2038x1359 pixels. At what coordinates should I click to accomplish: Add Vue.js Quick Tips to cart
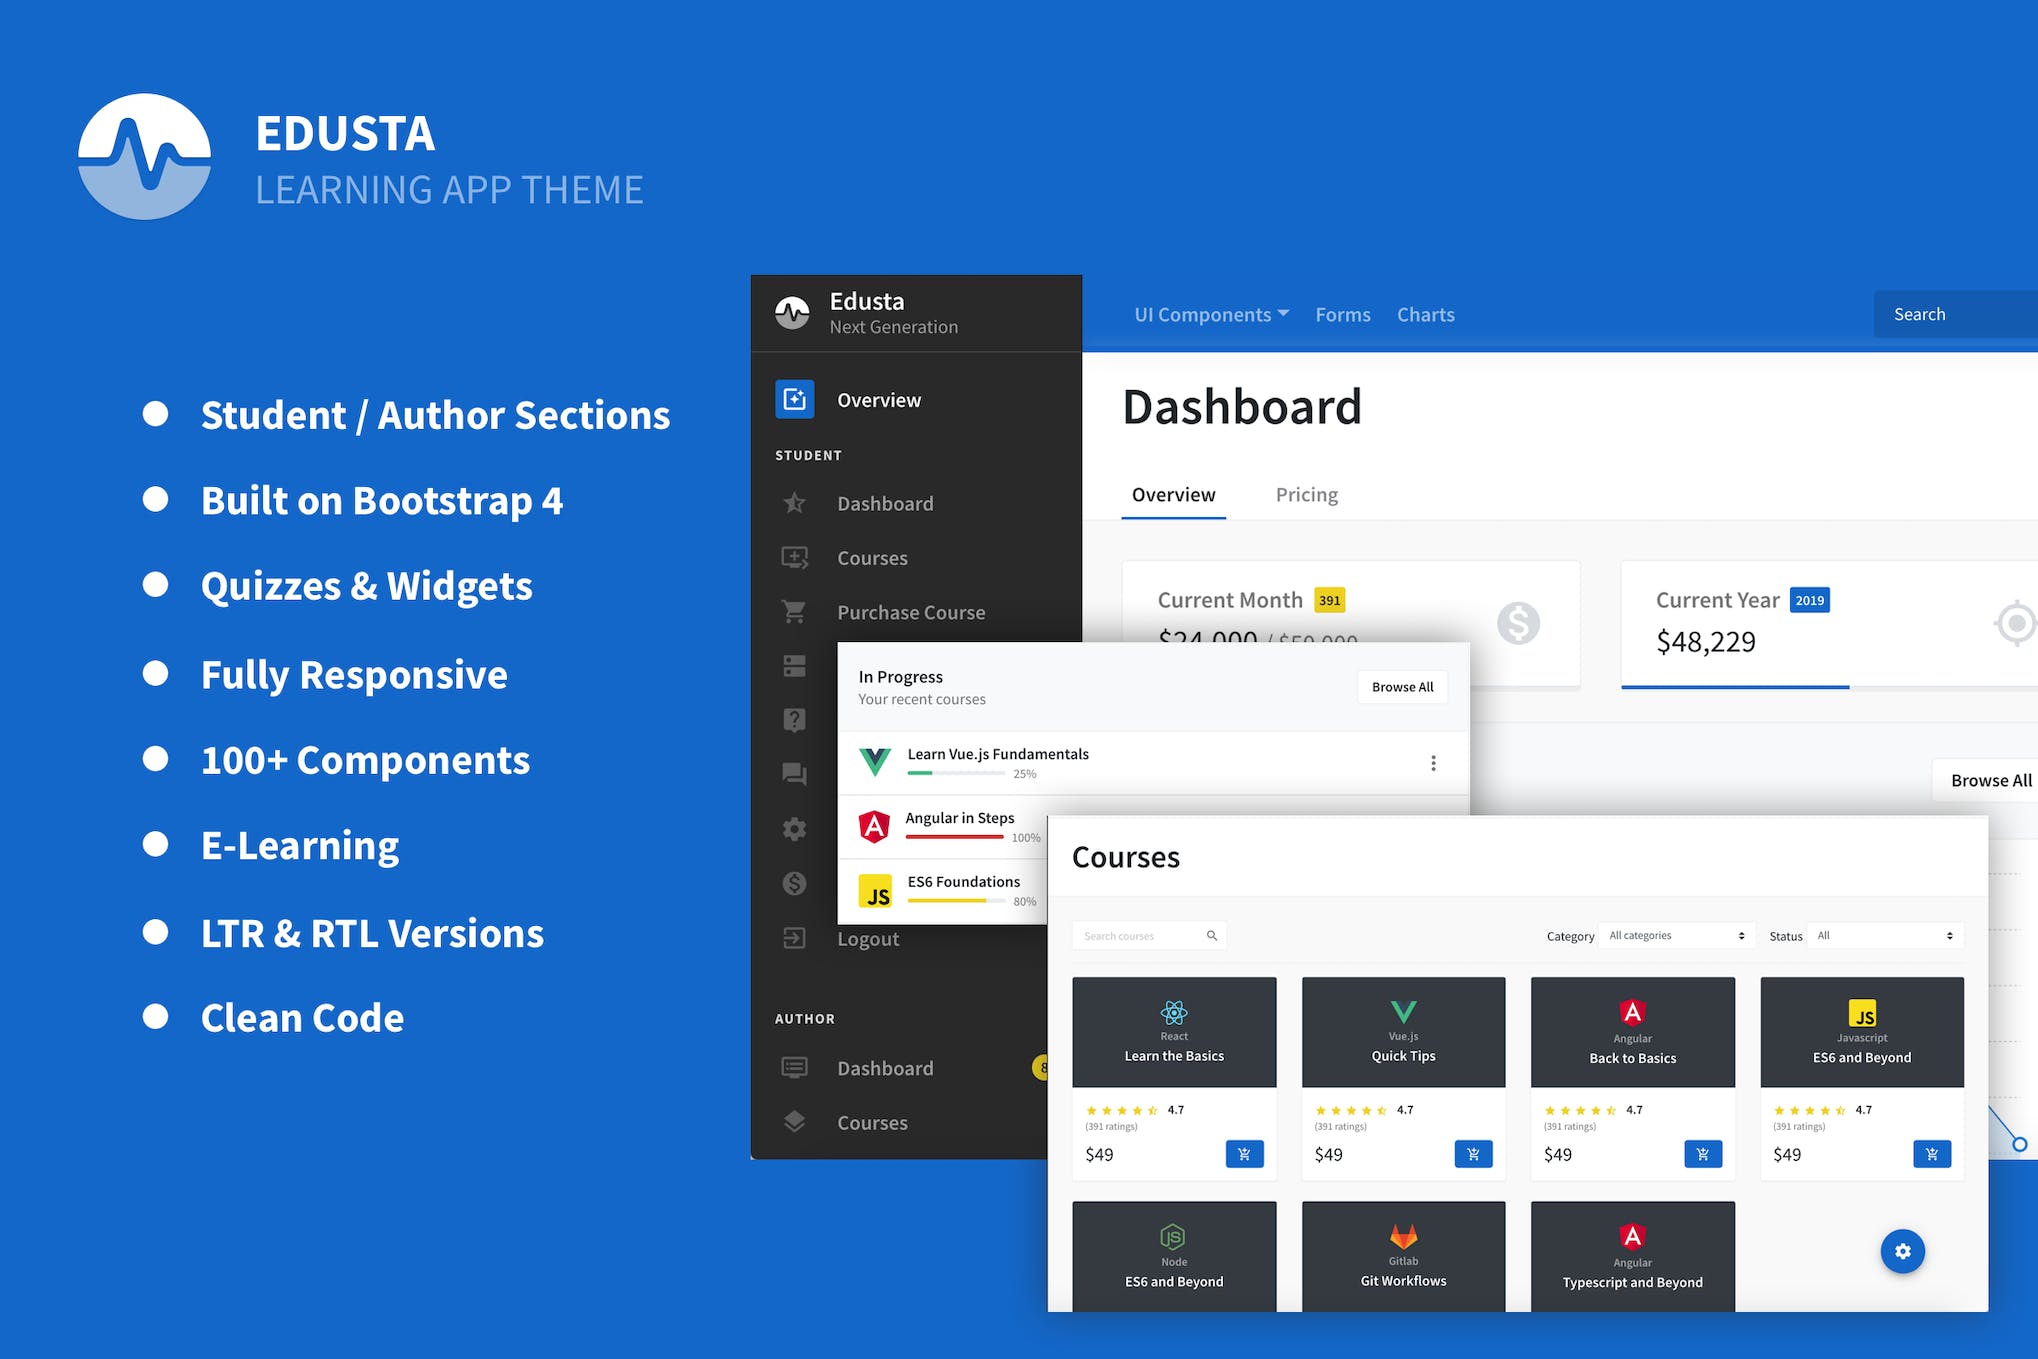1473,1154
